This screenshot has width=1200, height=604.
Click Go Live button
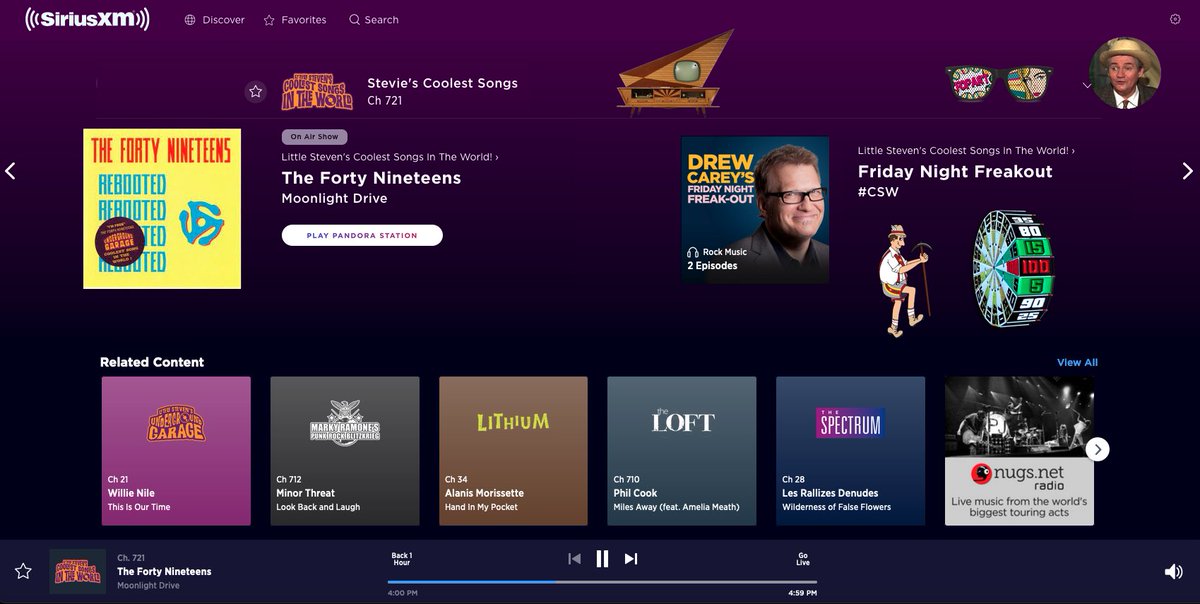pyautogui.click(x=803, y=559)
